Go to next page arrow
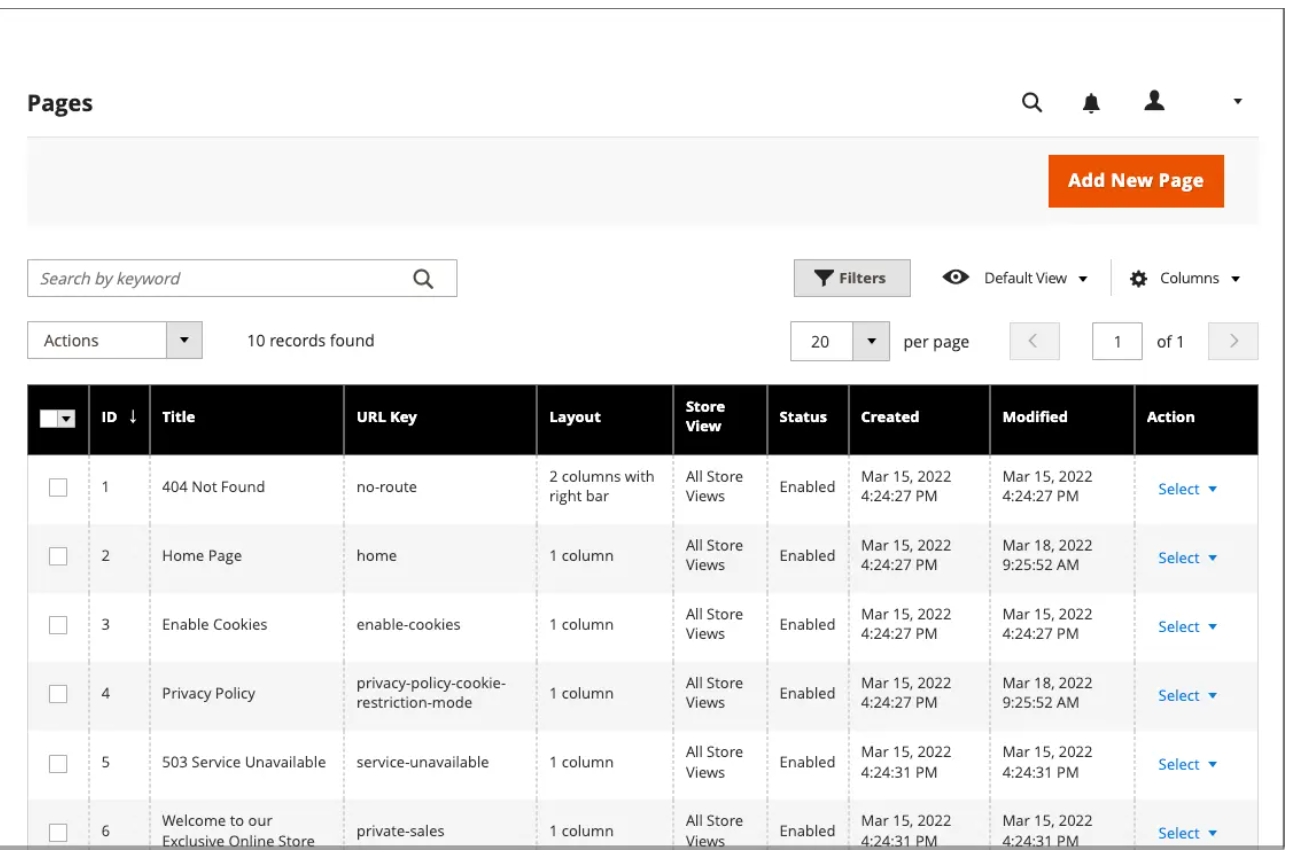This screenshot has height=855, width=1291. pos(1233,341)
